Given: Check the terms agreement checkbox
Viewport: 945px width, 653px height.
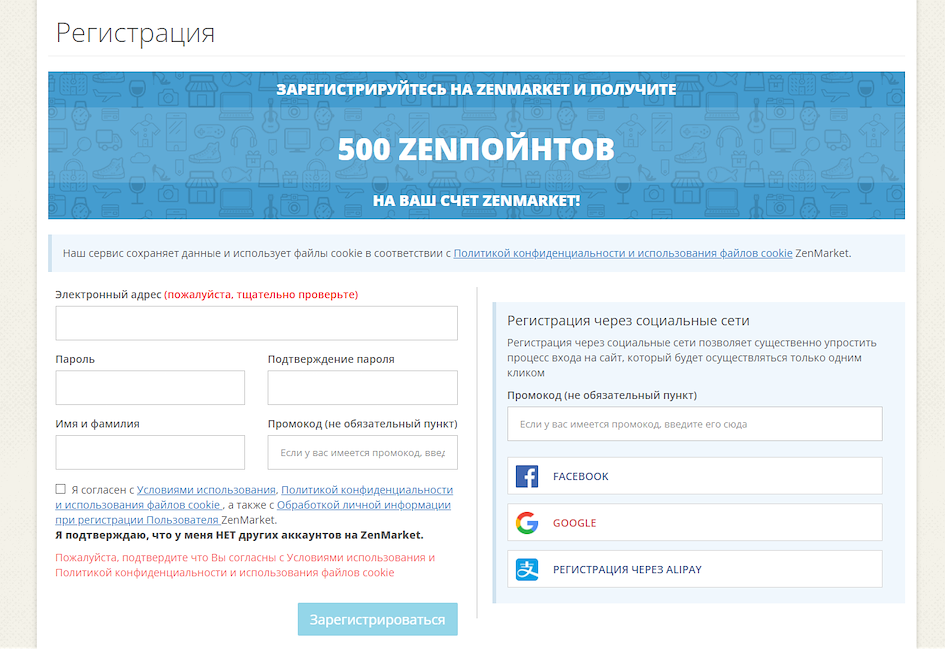Looking at the screenshot, I should click(x=60, y=489).
